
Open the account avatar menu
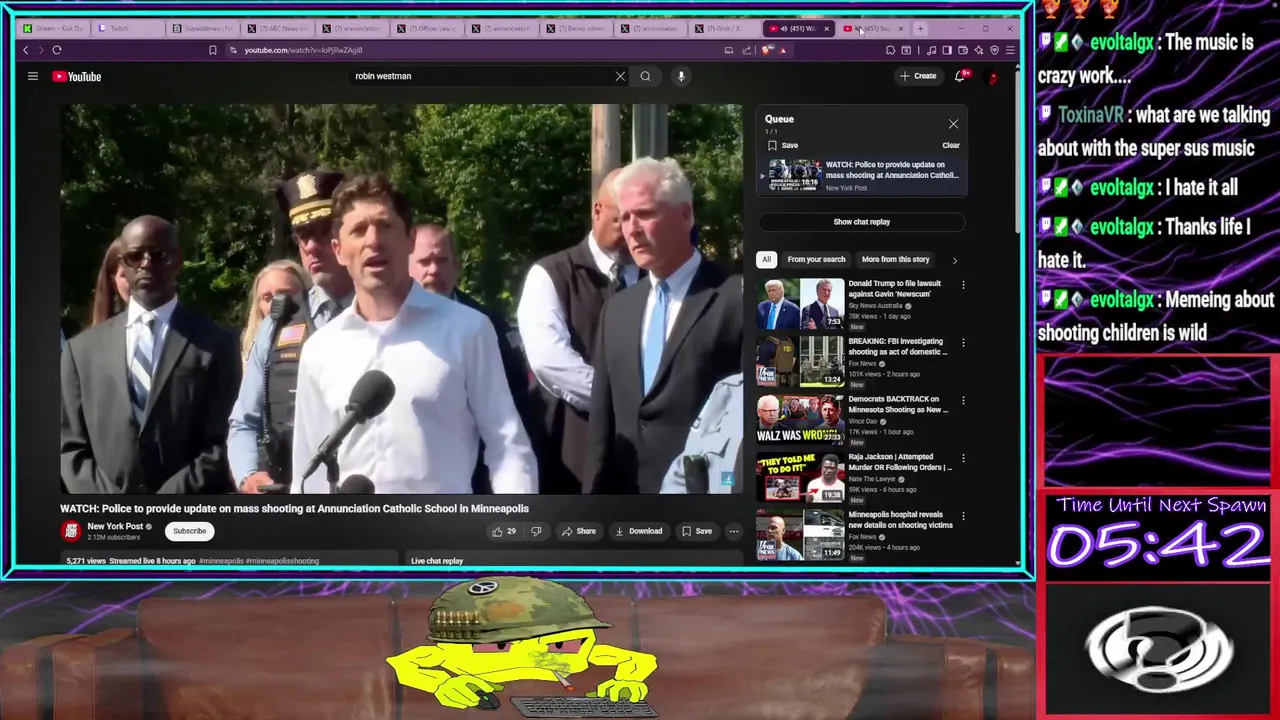tap(993, 76)
